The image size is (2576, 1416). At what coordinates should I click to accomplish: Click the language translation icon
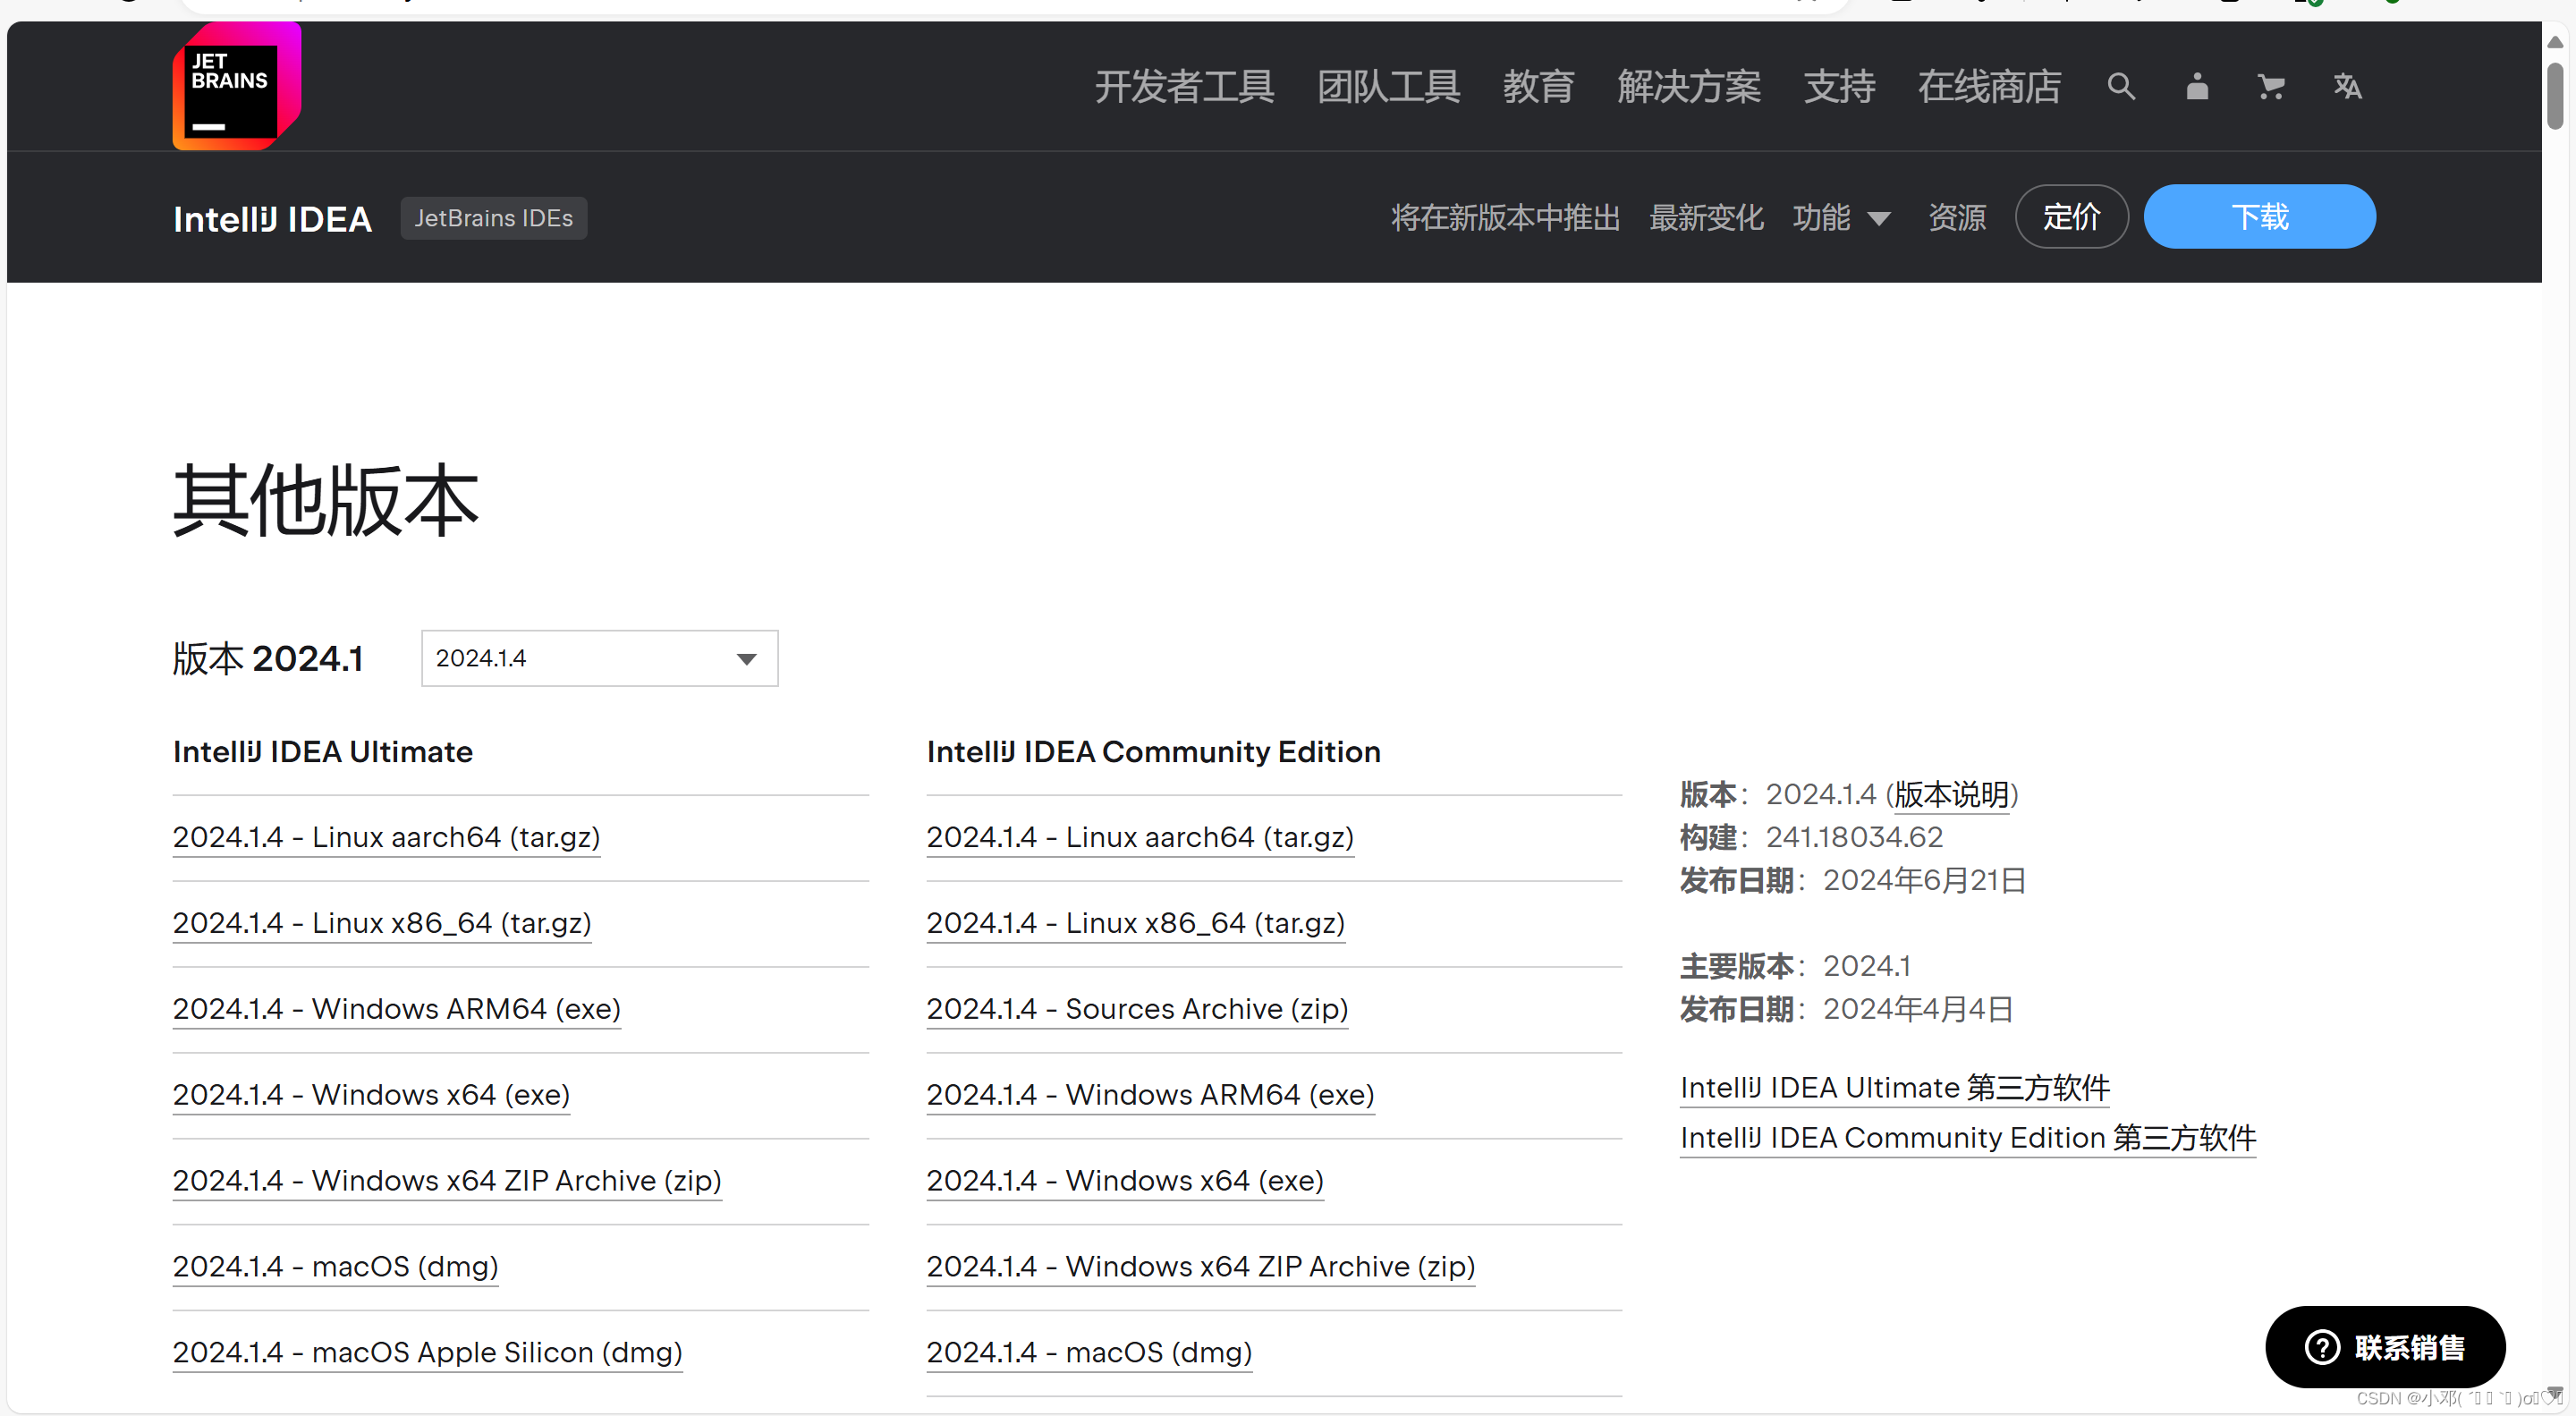pyautogui.click(x=2347, y=87)
